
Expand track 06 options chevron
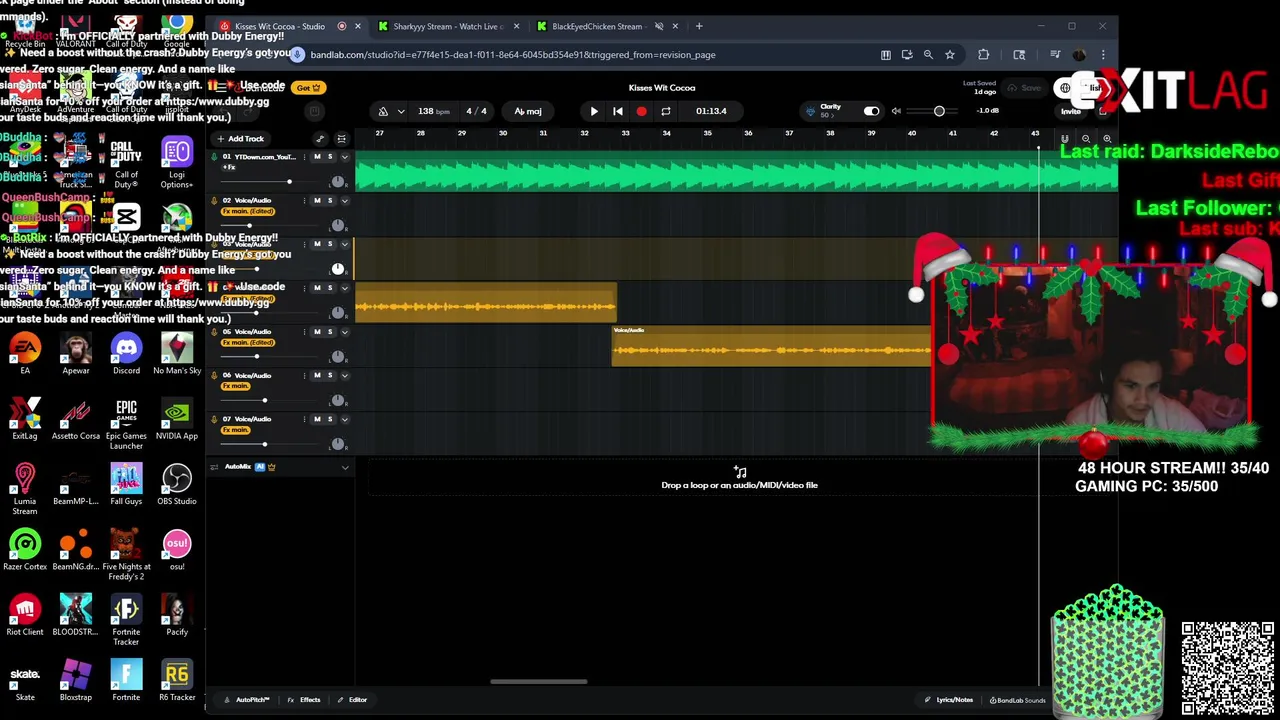345,375
